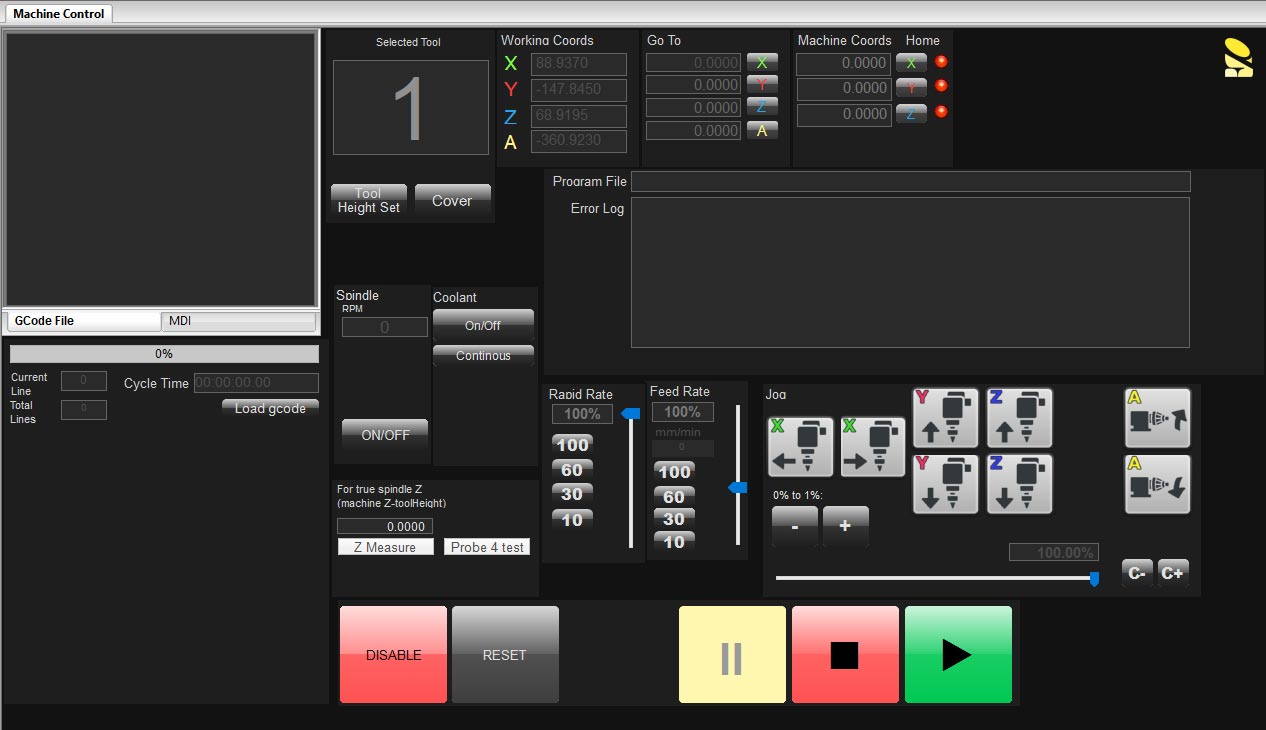This screenshot has width=1266, height=730.
Task: Start the program with the green play button
Action: pyautogui.click(x=958, y=655)
